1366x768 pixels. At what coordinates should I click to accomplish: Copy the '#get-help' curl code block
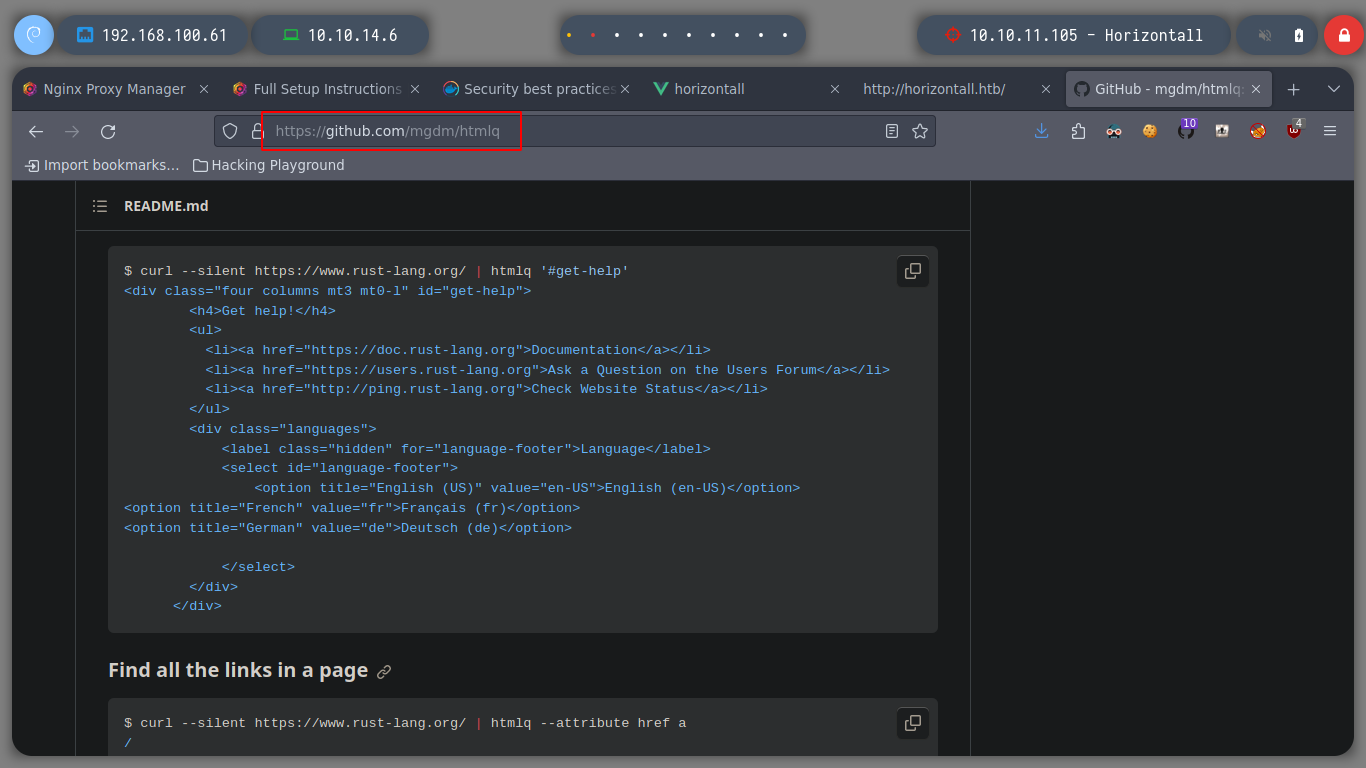click(913, 271)
